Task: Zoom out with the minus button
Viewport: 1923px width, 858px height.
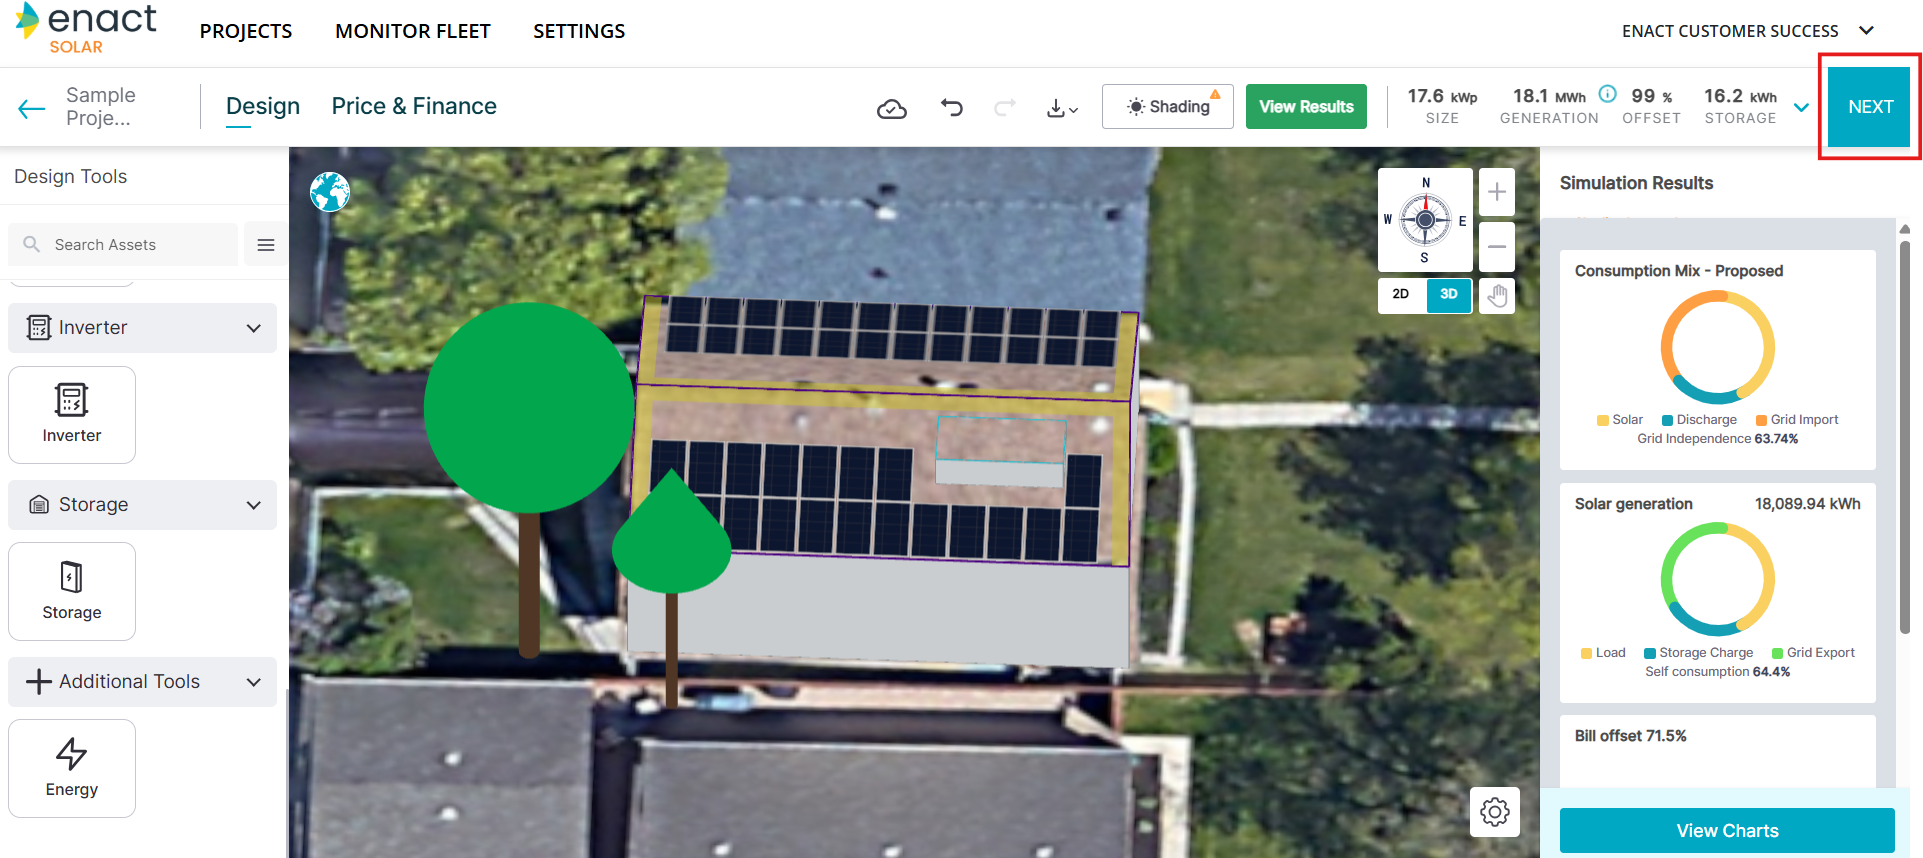Action: click(x=1496, y=246)
